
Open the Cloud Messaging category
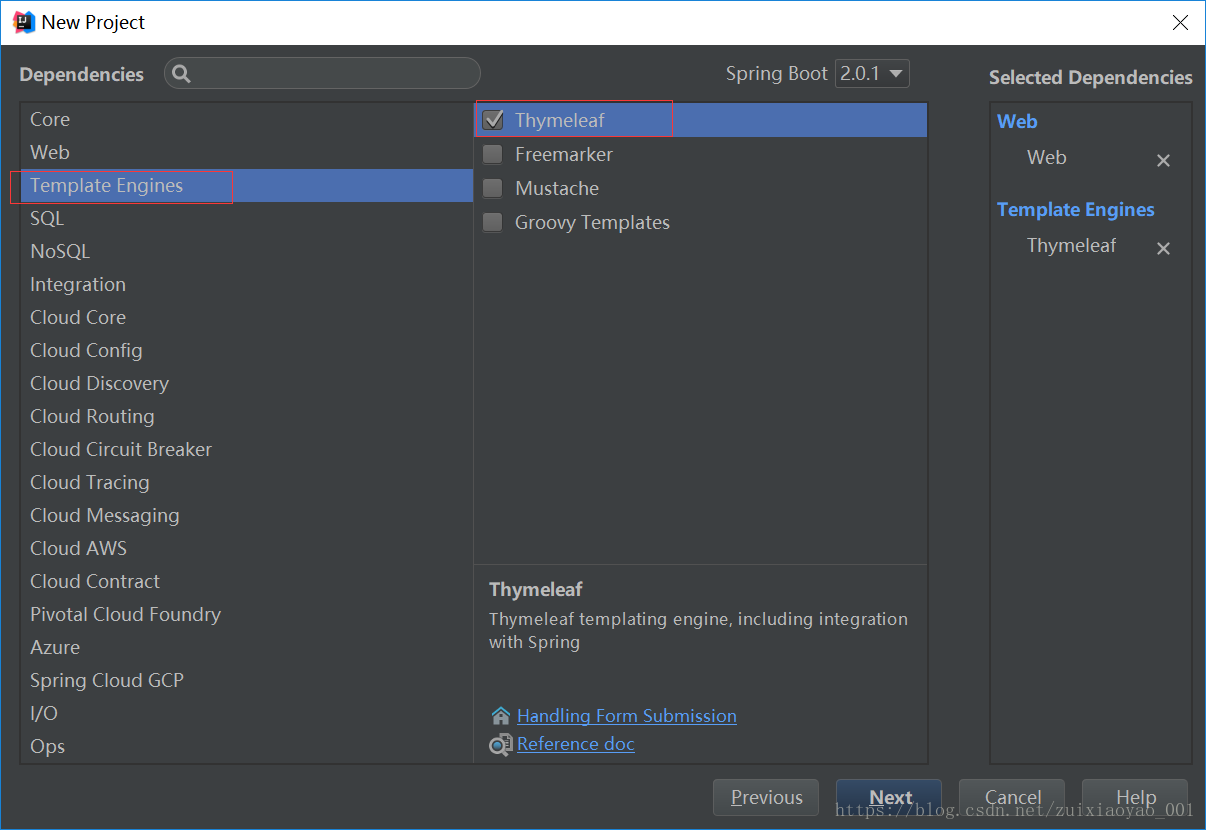point(246,515)
